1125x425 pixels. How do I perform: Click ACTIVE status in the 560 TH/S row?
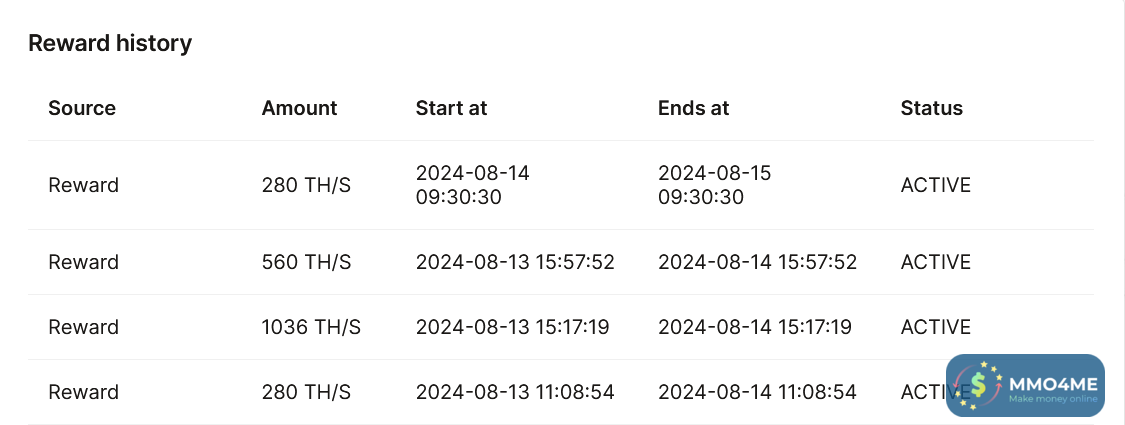tap(935, 262)
